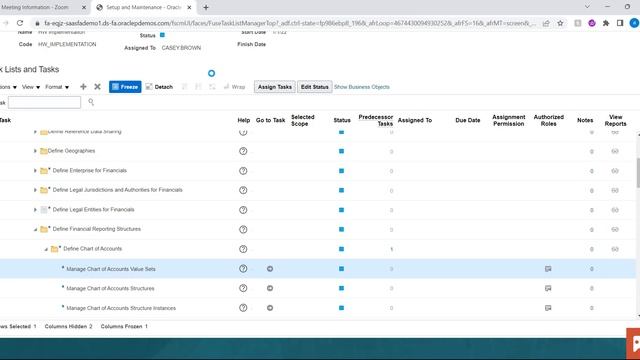Viewport: 640px width, 360px height.
Task: Expand Define Legal Entities for Financials
Action: coord(35,210)
